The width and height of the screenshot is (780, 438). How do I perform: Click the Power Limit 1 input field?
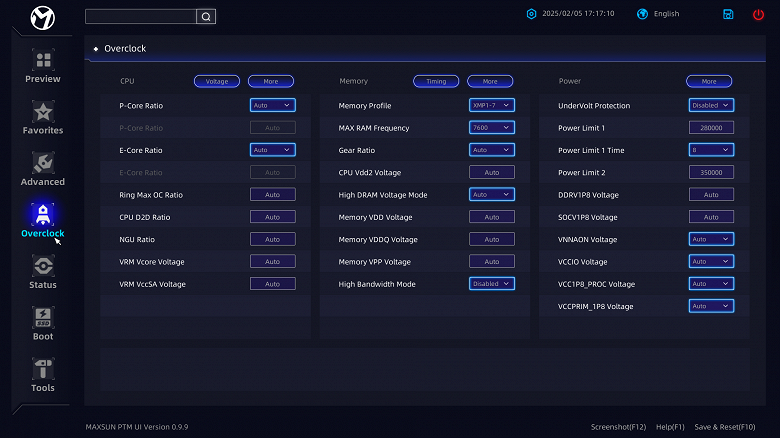[710, 128]
